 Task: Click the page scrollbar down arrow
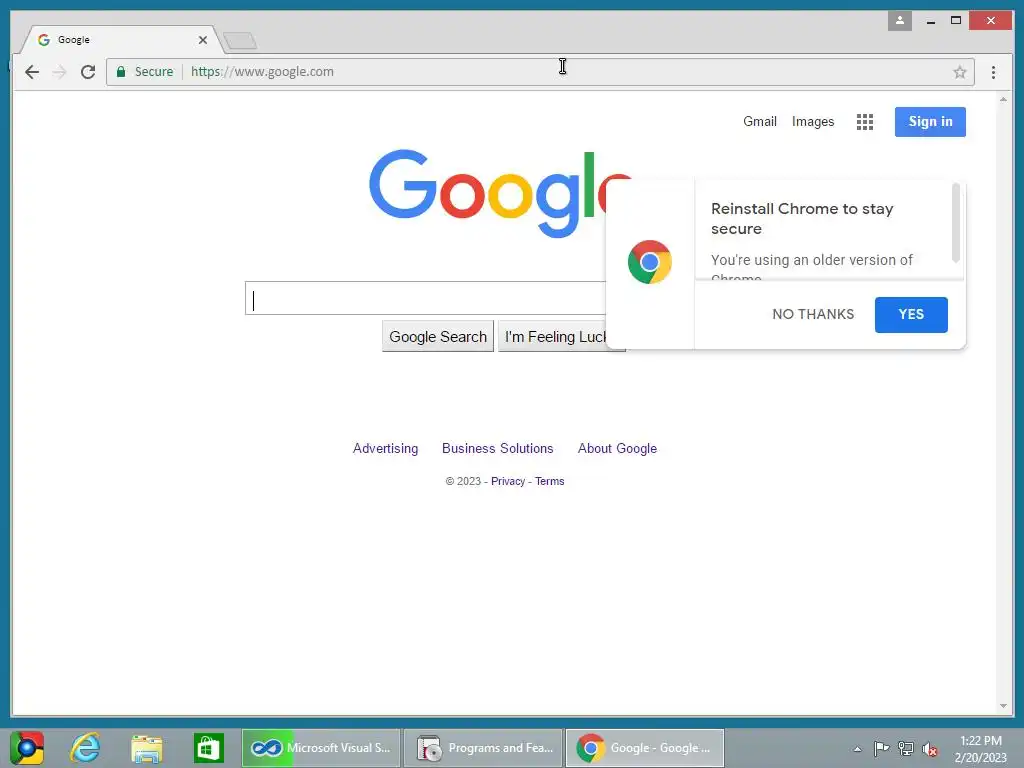coord(1003,706)
